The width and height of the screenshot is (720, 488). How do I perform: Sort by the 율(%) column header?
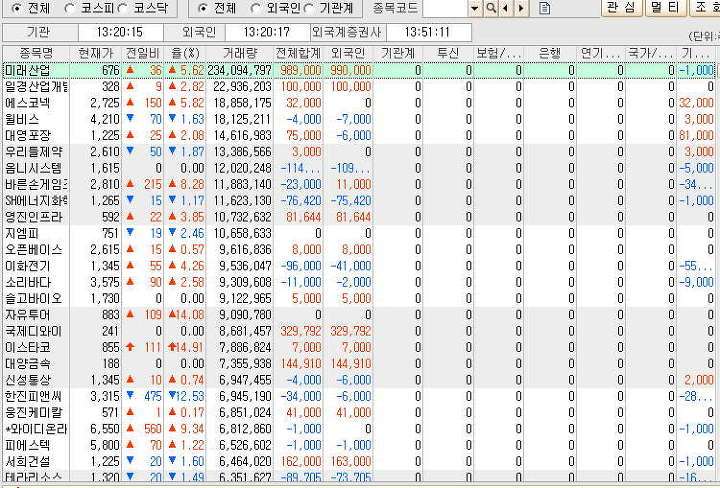tap(185, 53)
